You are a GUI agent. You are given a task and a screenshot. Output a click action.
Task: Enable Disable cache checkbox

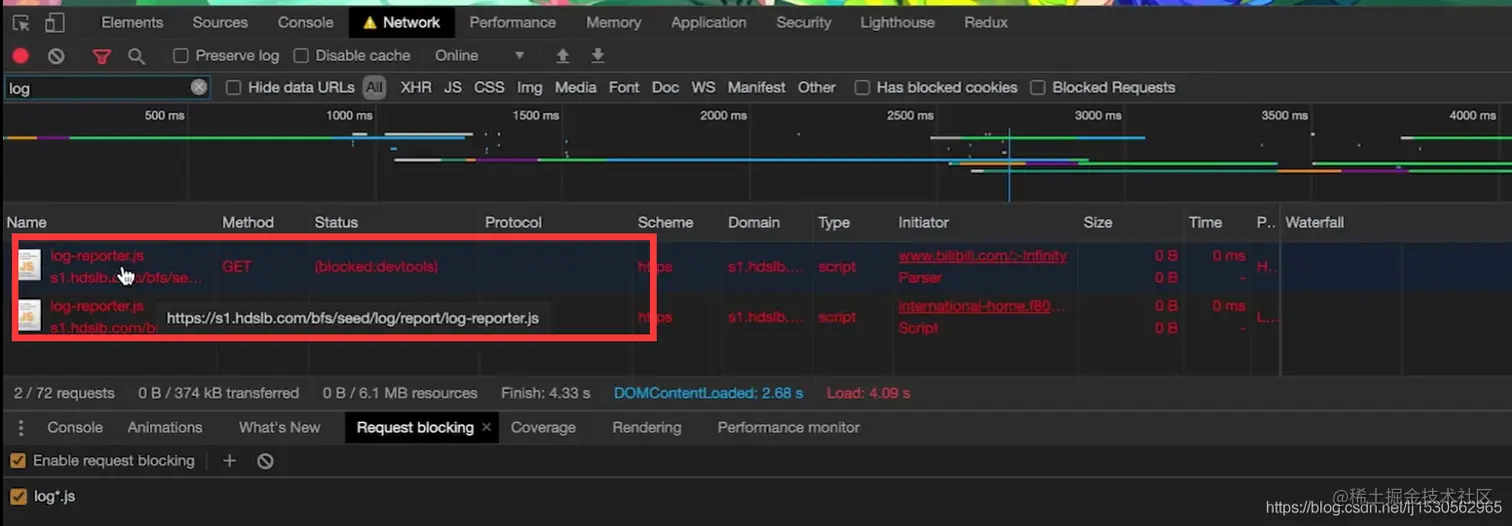(x=301, y=56)
